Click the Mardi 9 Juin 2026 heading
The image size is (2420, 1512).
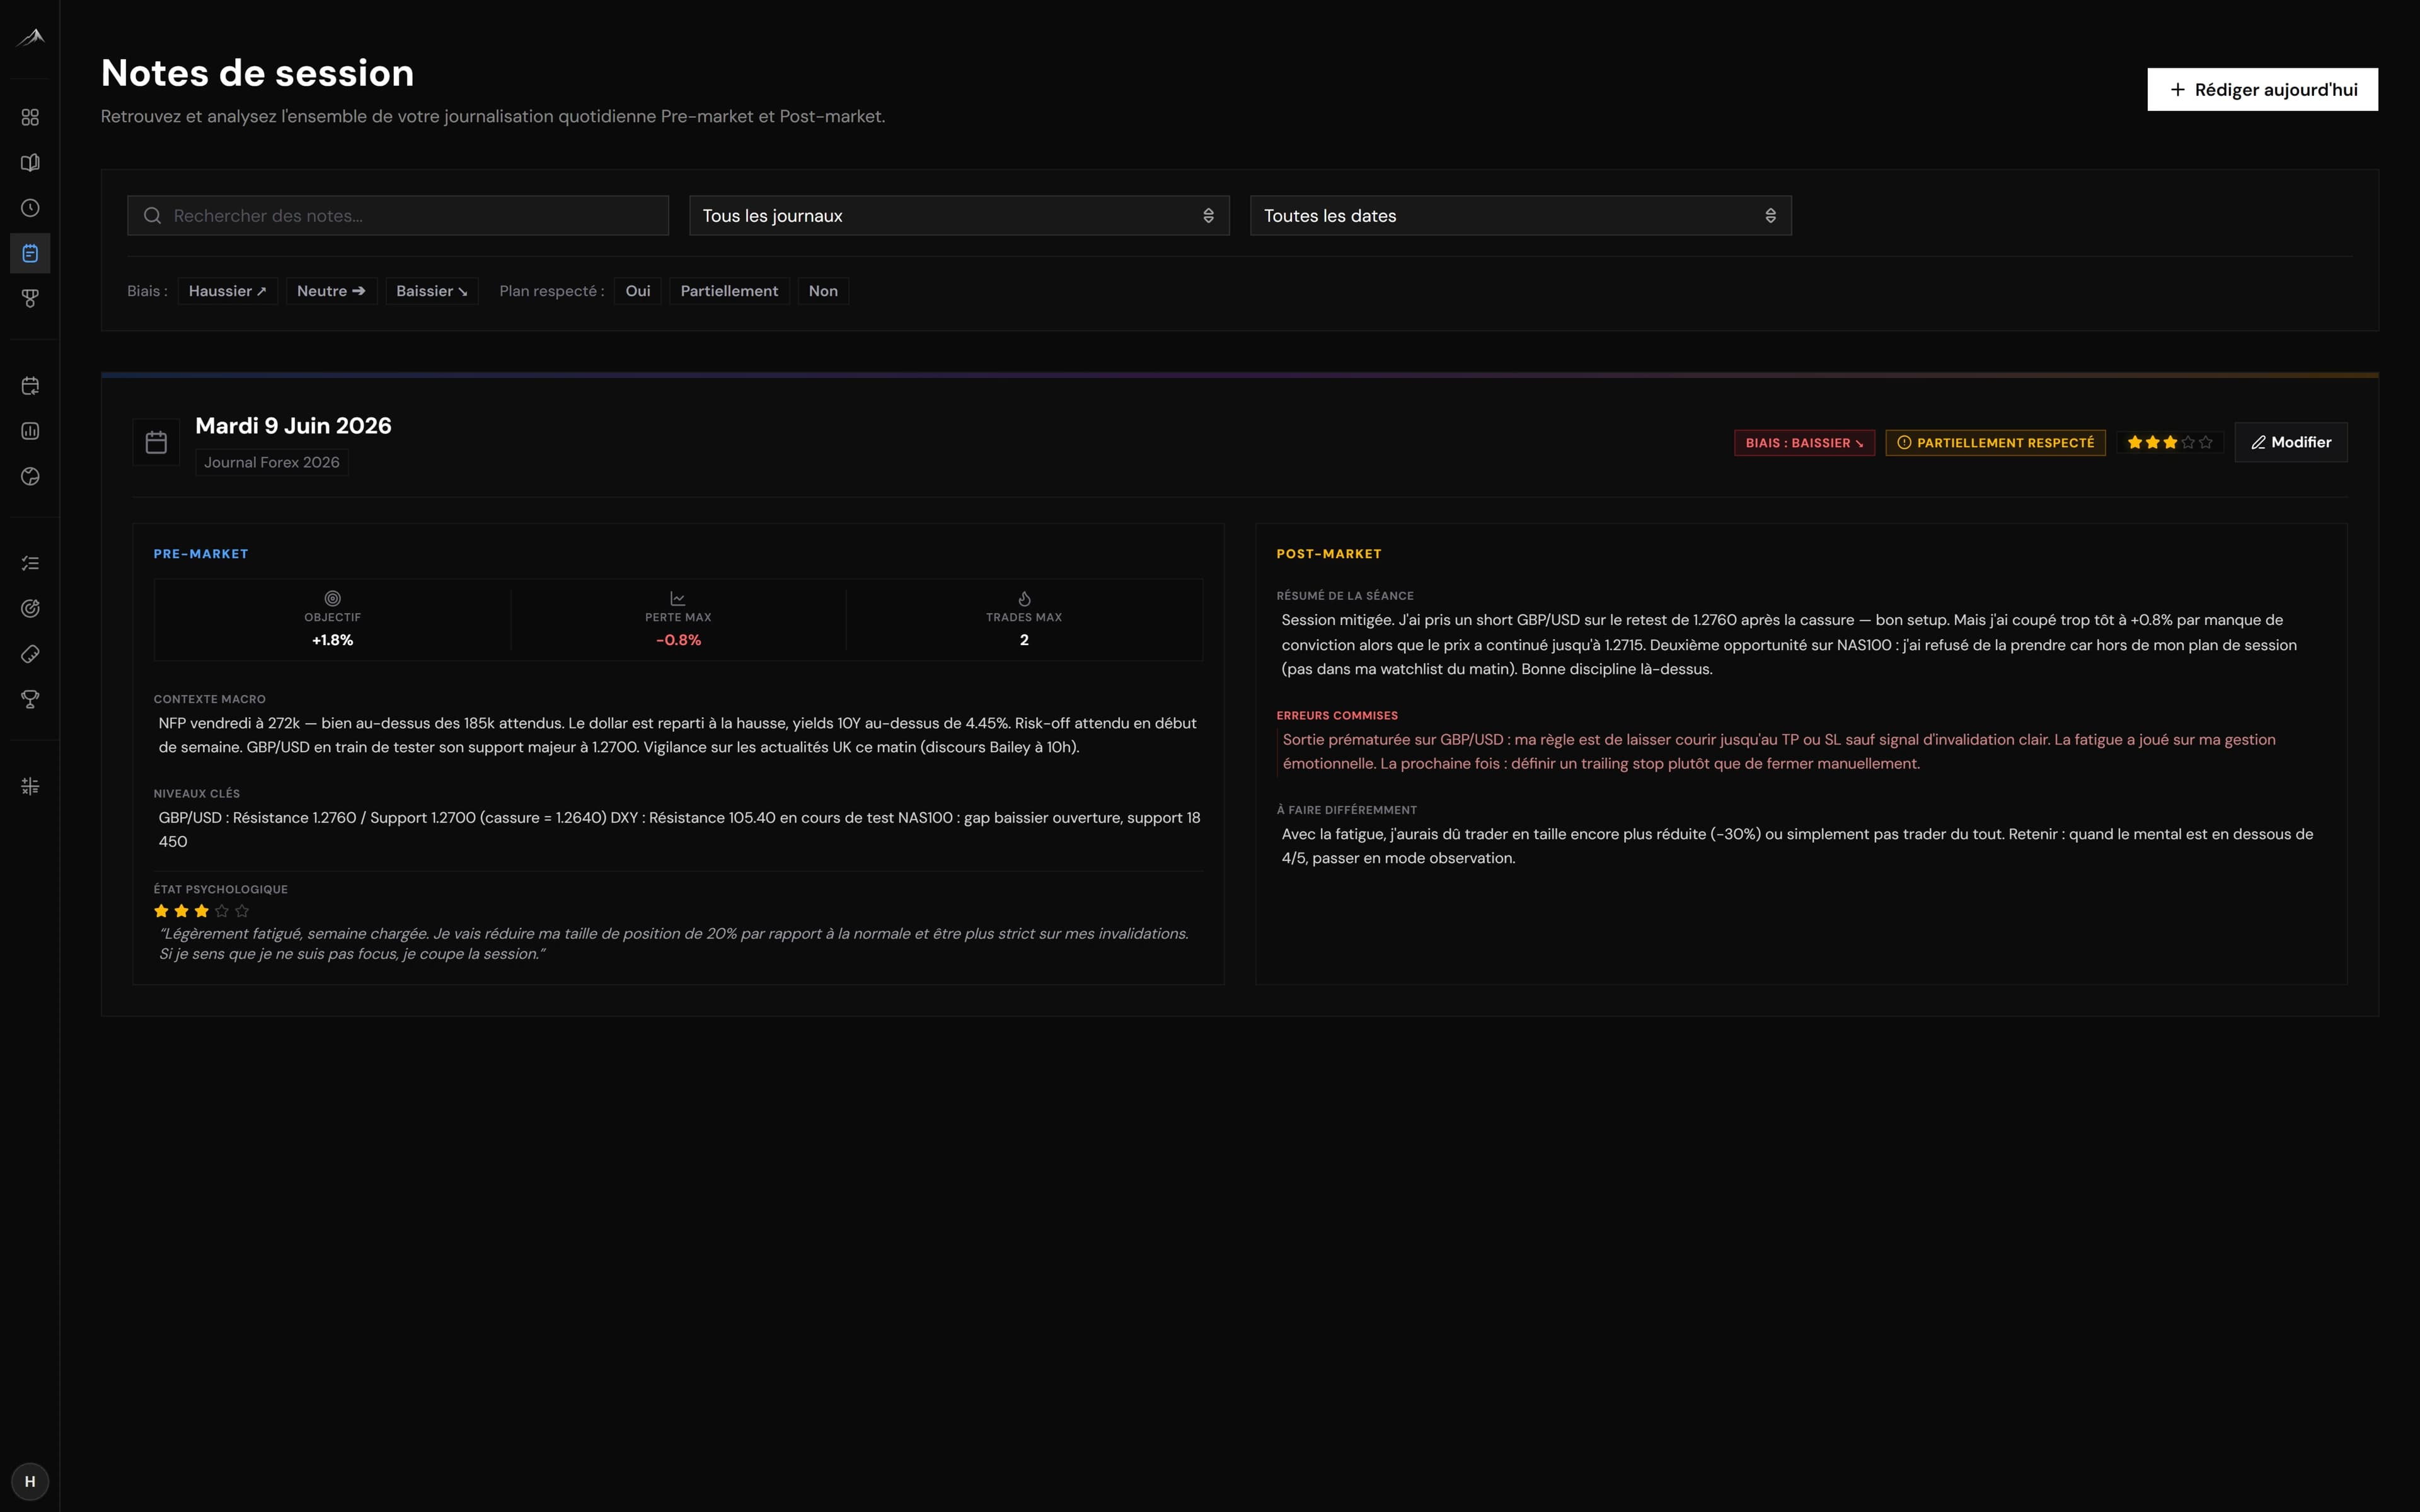pyautogui.click(x=293, y=425)
